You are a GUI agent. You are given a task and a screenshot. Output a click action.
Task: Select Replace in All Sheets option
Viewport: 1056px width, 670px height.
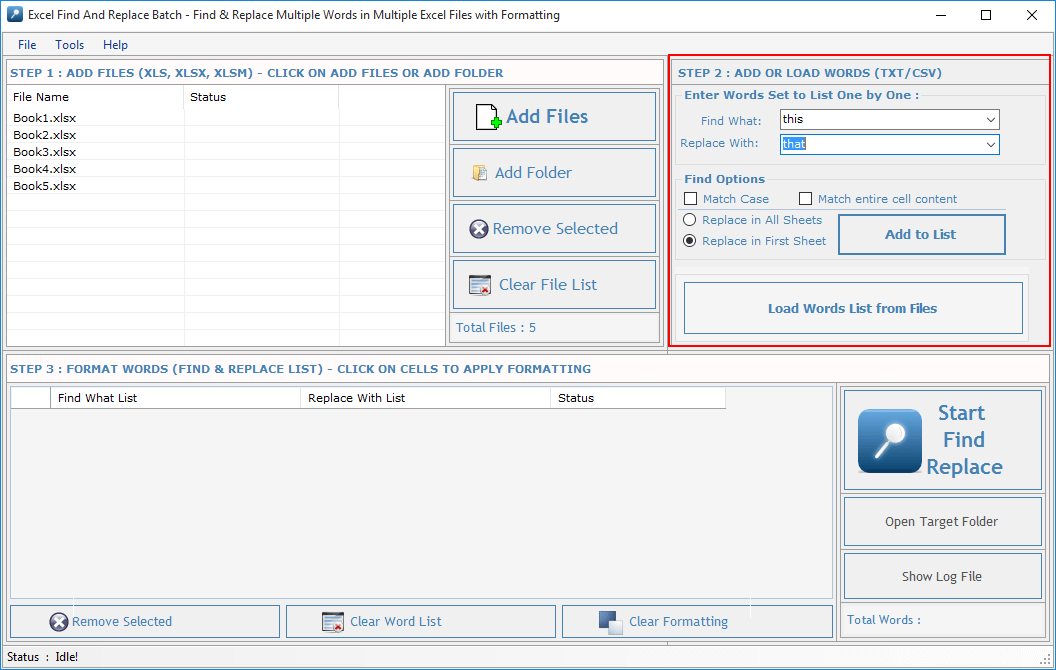[x=690, y=220]
